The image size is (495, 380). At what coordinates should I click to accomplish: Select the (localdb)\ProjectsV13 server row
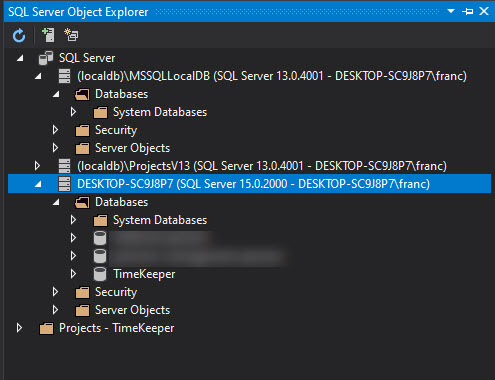262,166
